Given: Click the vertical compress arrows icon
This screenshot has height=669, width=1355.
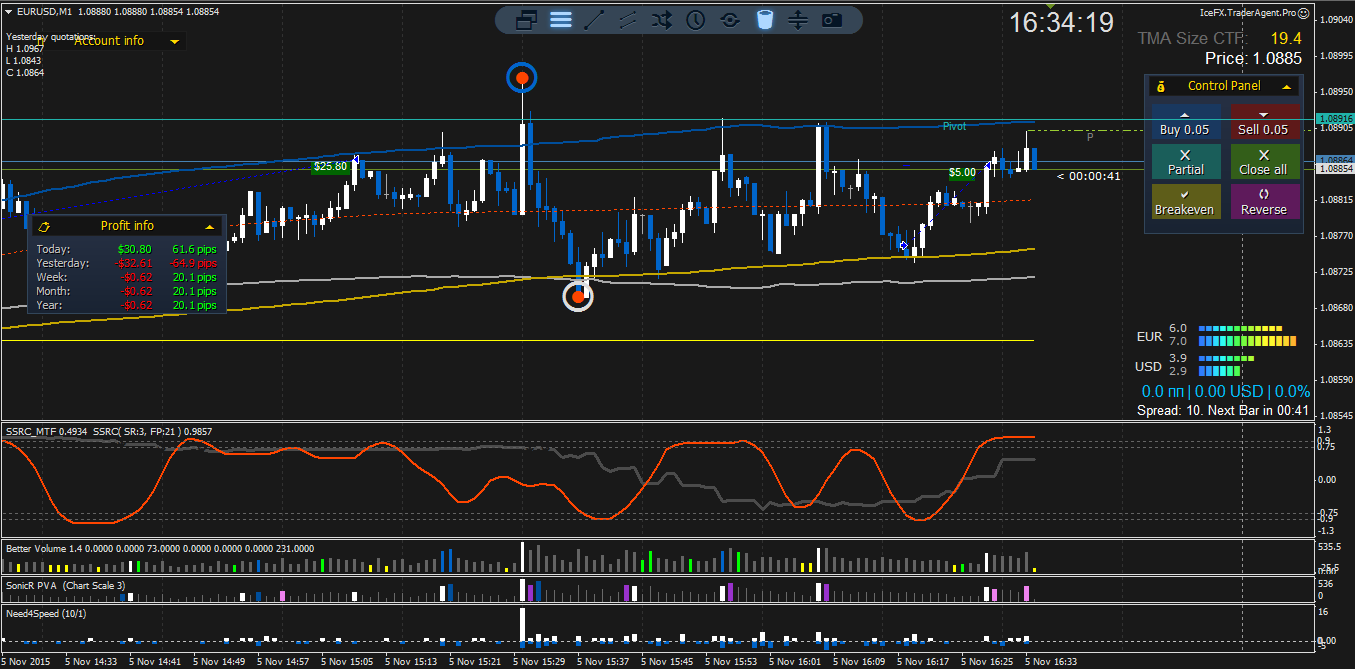Looking at the screenshot, I should click(x=797, y=19).
